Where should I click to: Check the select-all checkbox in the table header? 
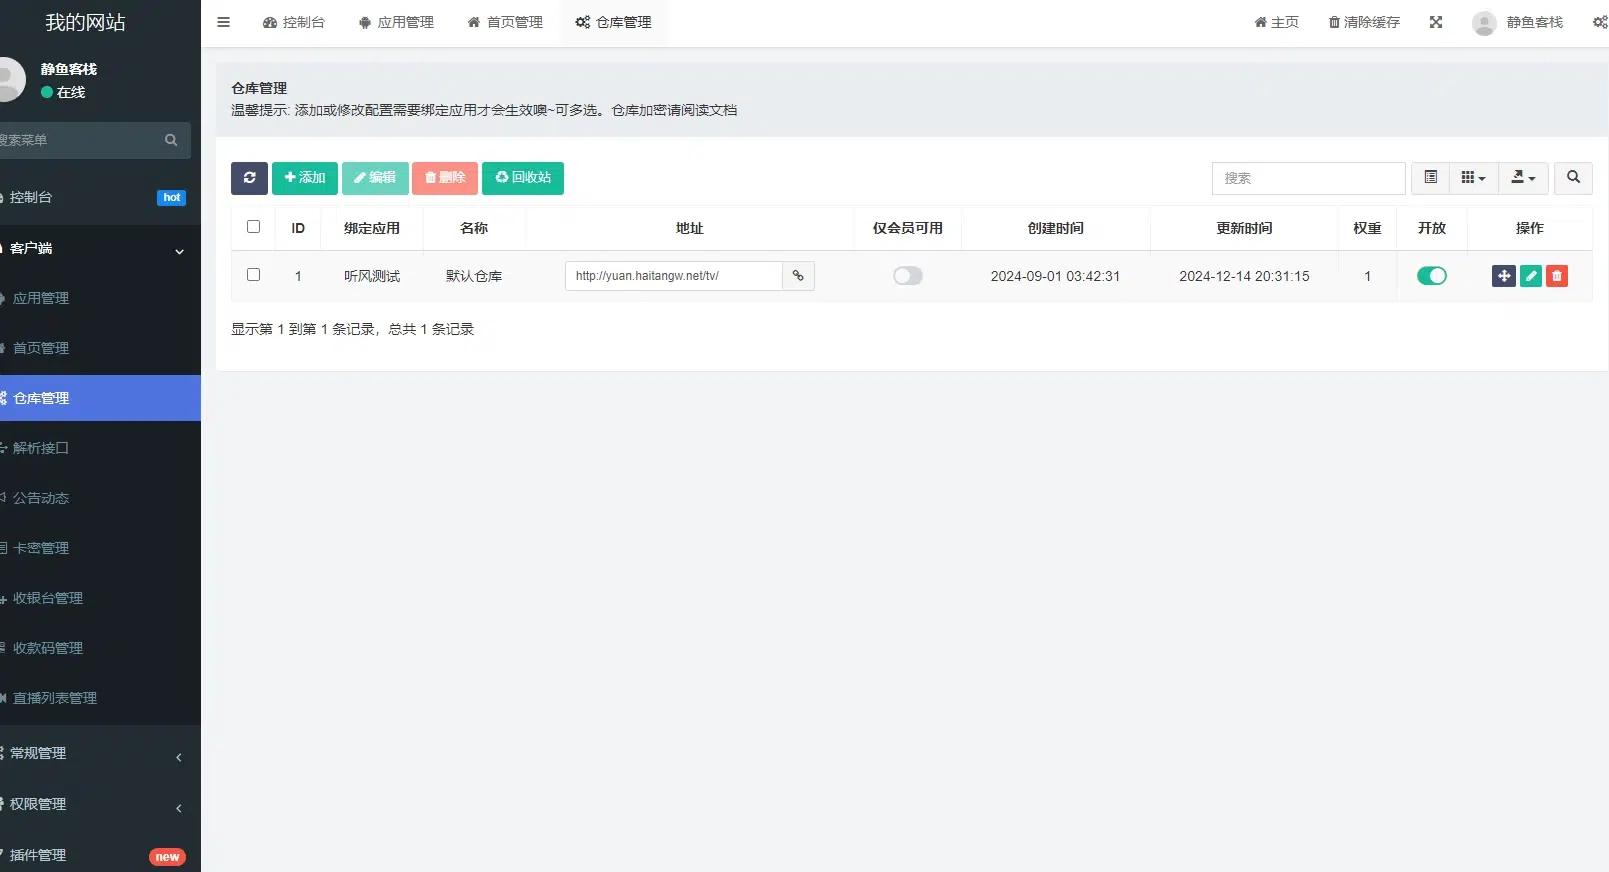tap(253, 227)
